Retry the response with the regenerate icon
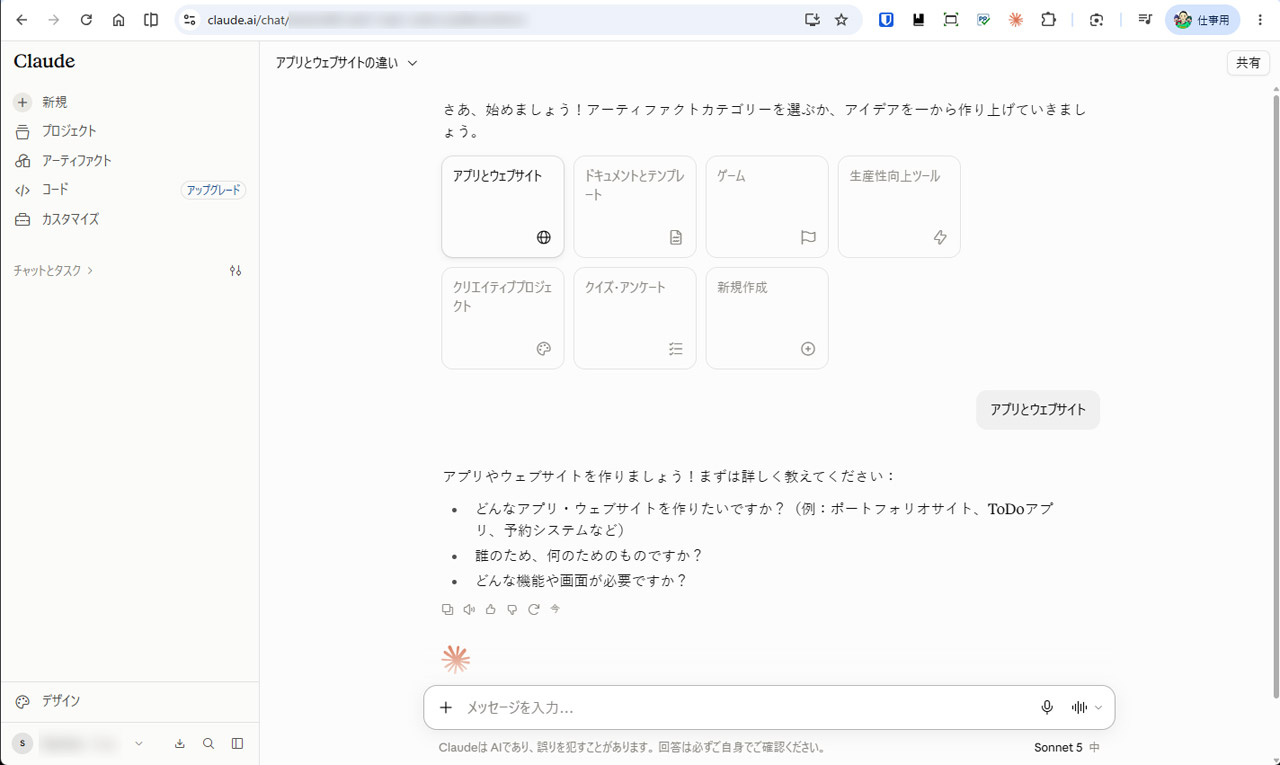 coord(534,609)
